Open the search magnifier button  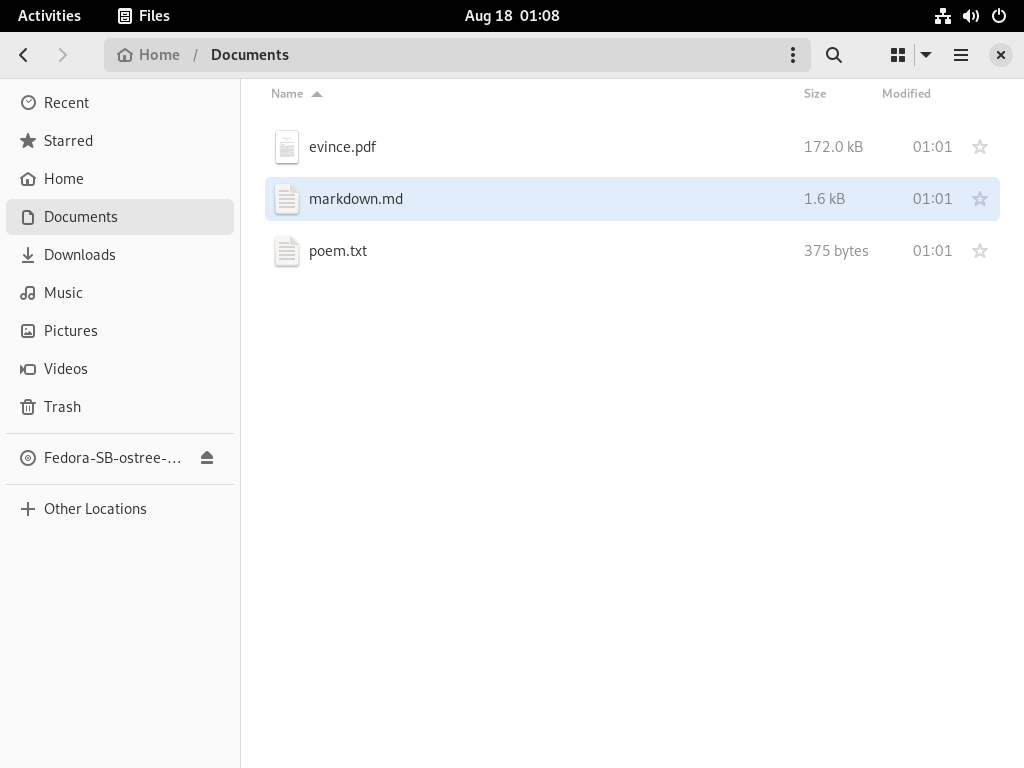coord(834,55)
